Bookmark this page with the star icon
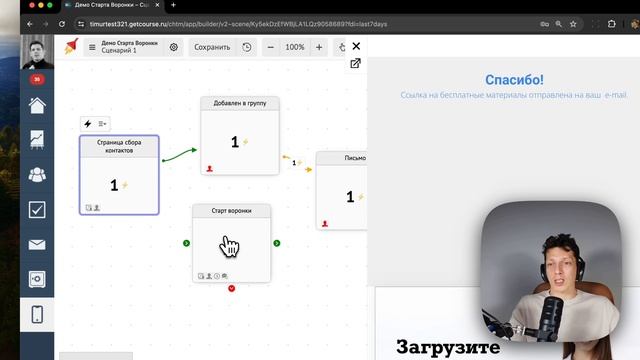Screen dimensions: 640x360 [573, 24]
